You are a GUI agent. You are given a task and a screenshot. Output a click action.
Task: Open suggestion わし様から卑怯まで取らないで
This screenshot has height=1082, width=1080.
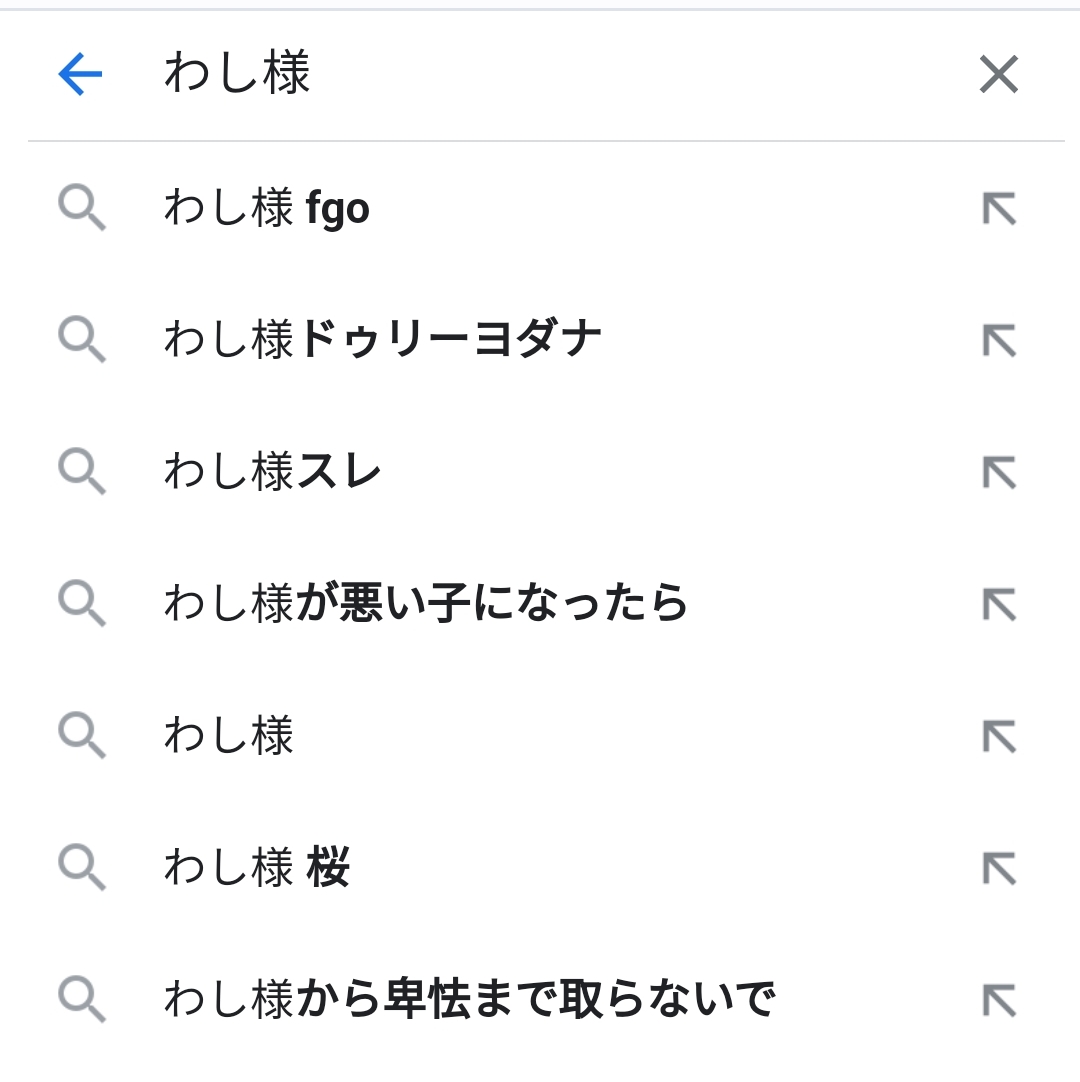tap(470, 999)
